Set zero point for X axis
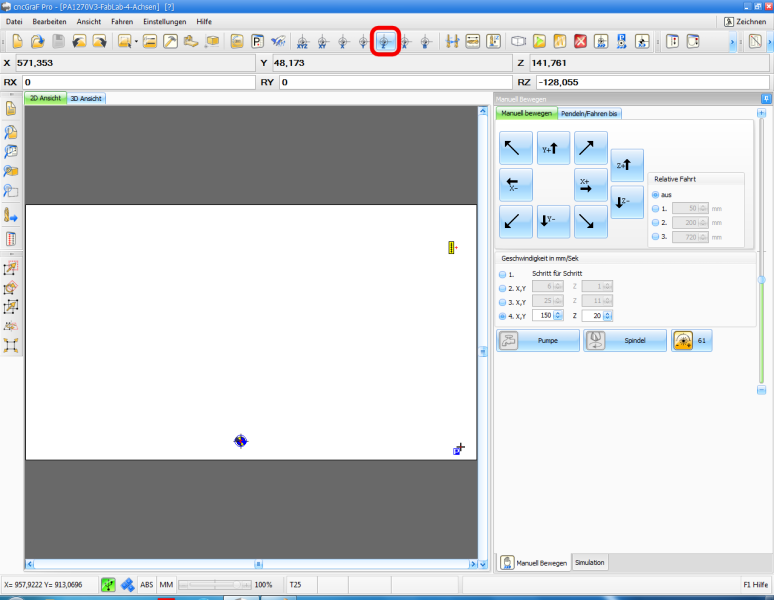Image resolution: width=774 pixels, height=600 pixels. (343, 42)
